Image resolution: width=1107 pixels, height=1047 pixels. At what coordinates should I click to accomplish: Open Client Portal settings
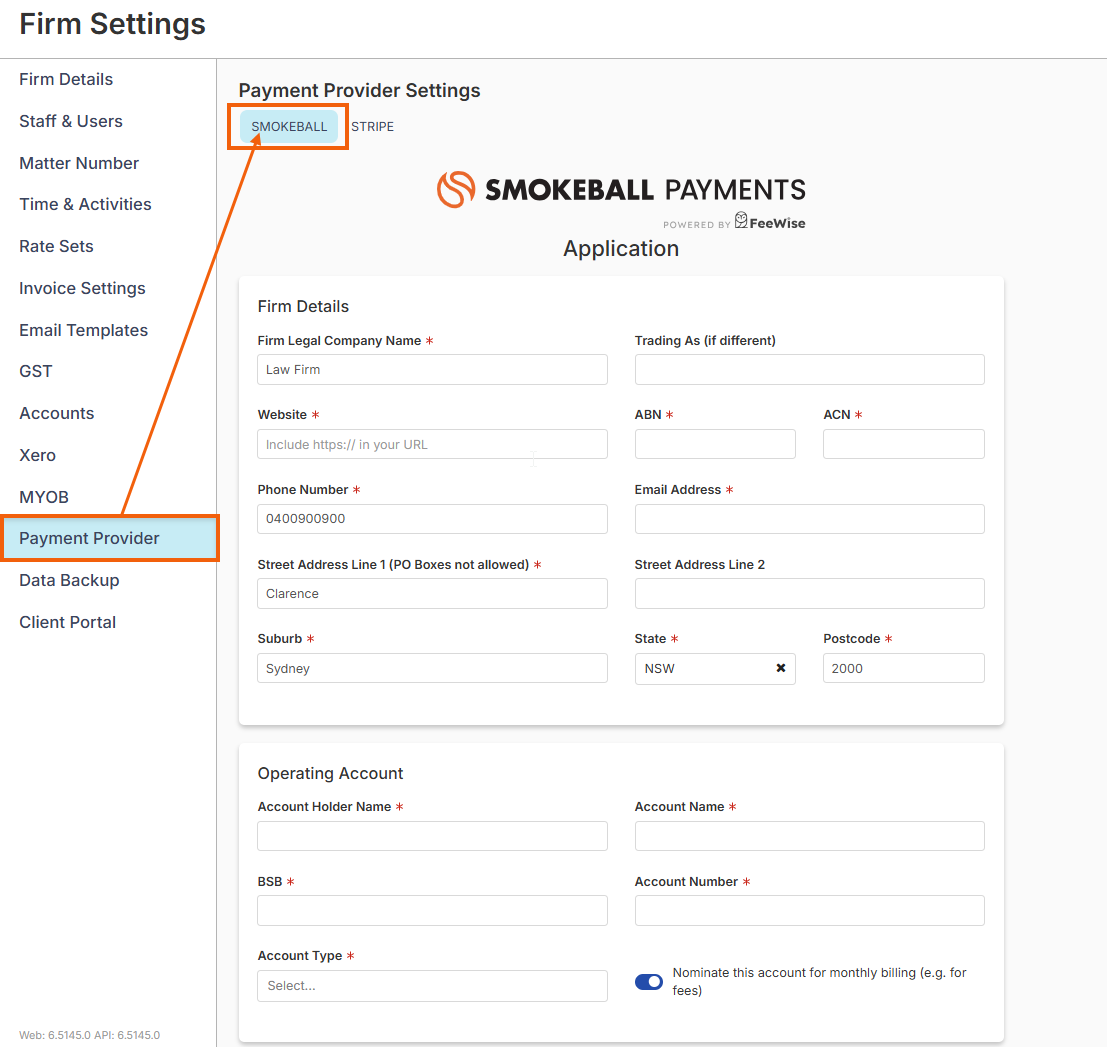(67, 622)
